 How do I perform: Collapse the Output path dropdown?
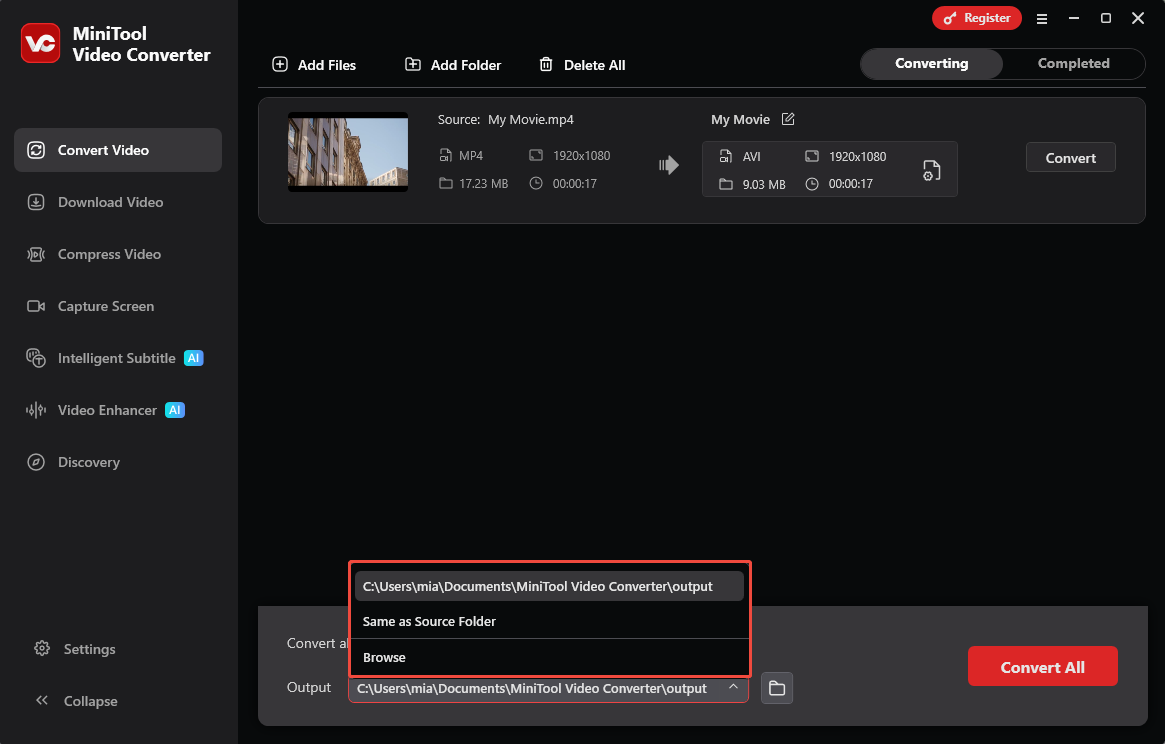[x=733, y=688]
